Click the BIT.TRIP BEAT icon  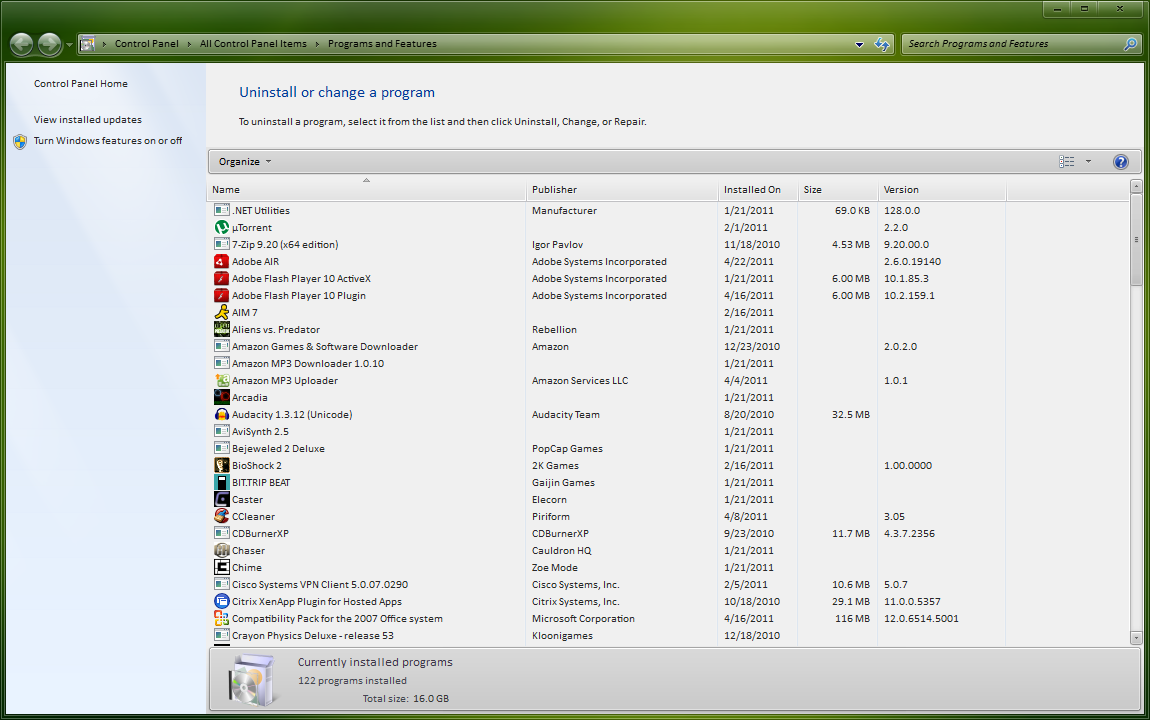(x=221, y=482)
